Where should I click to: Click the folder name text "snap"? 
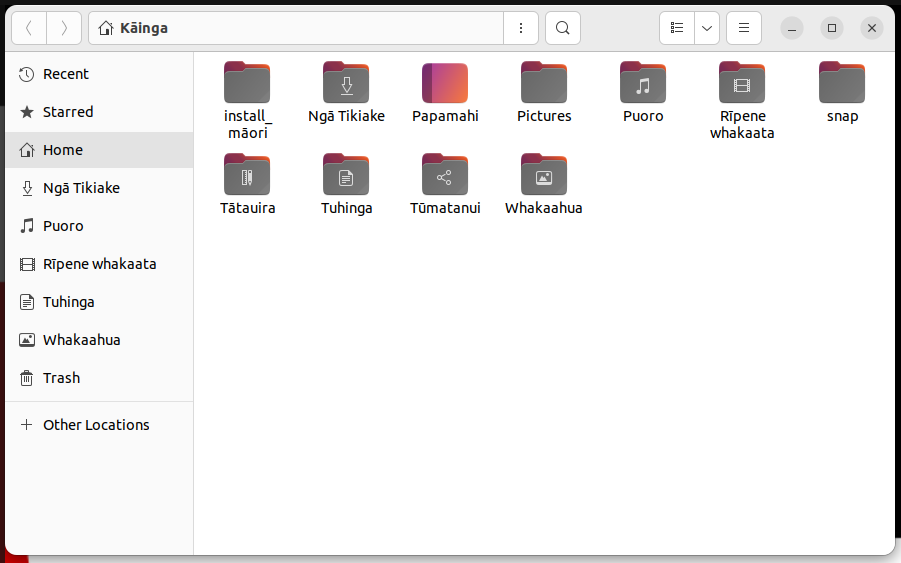(x=842, y=117)
